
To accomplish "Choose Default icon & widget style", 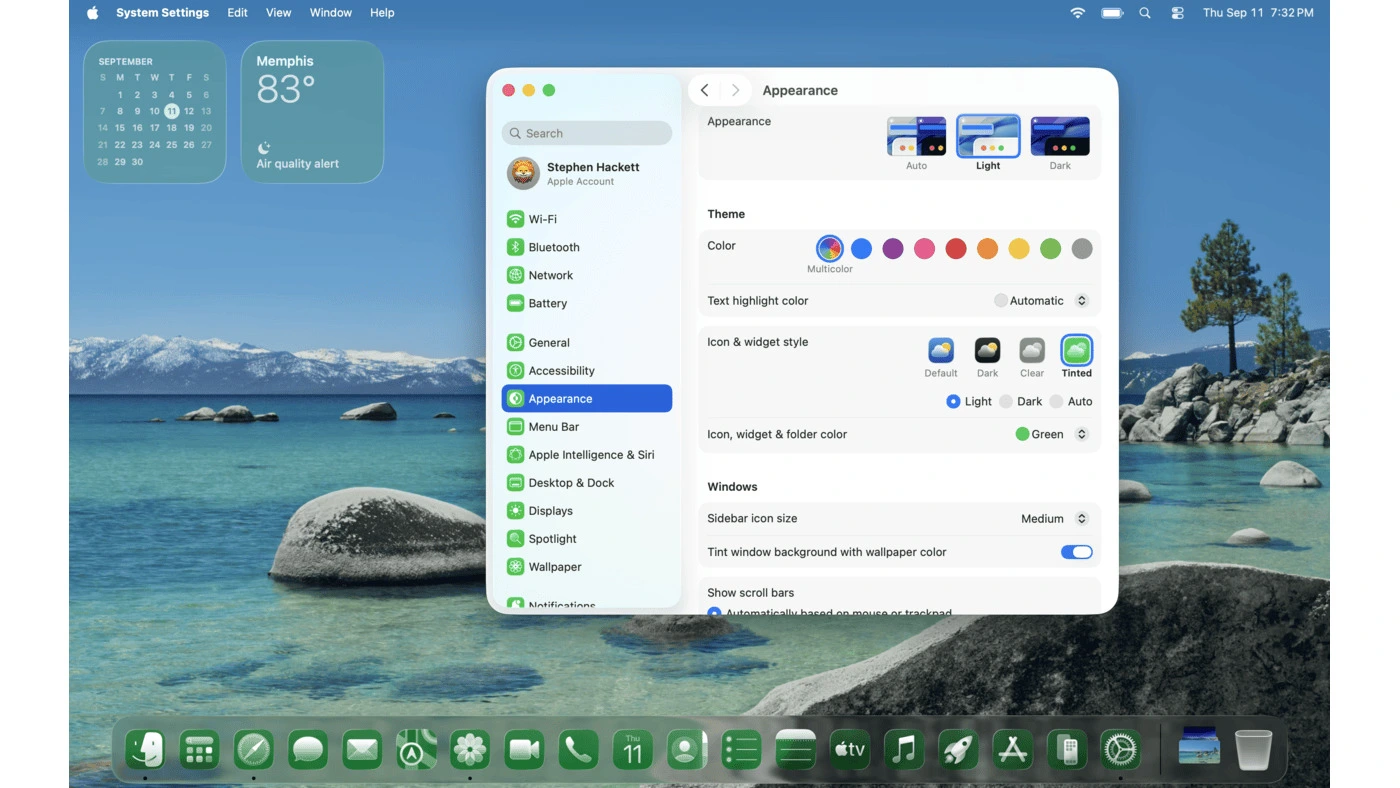I will [941, 350].
